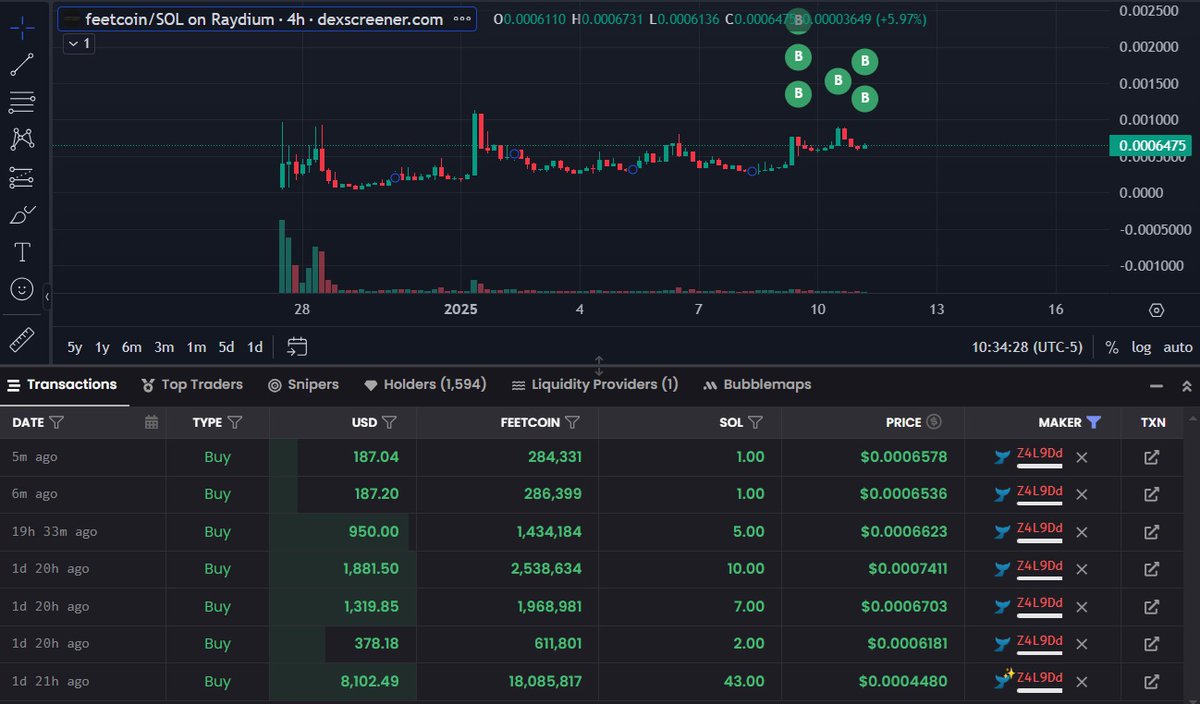Toggle auto scale mode
The width and height of the screenshot is (1200, 704).
[1178, 347]
